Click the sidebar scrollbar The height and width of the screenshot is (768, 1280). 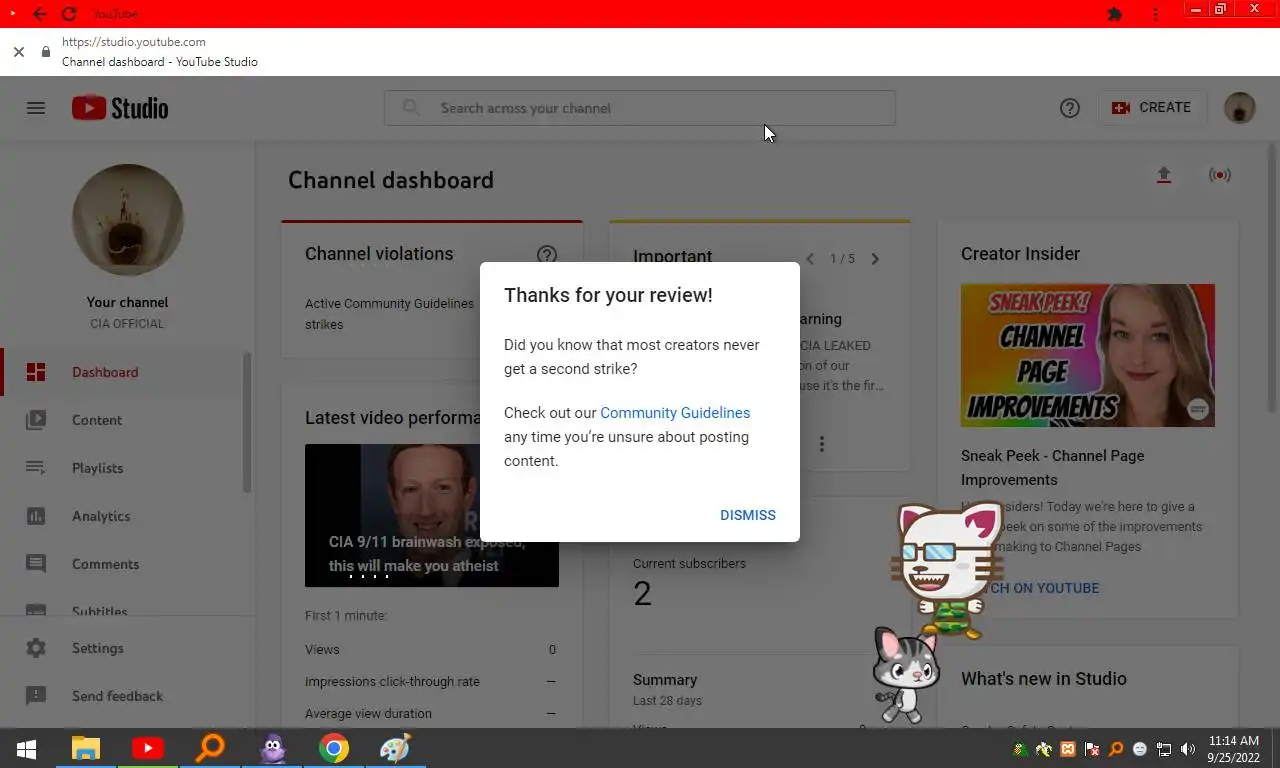[x=246, y=422]
